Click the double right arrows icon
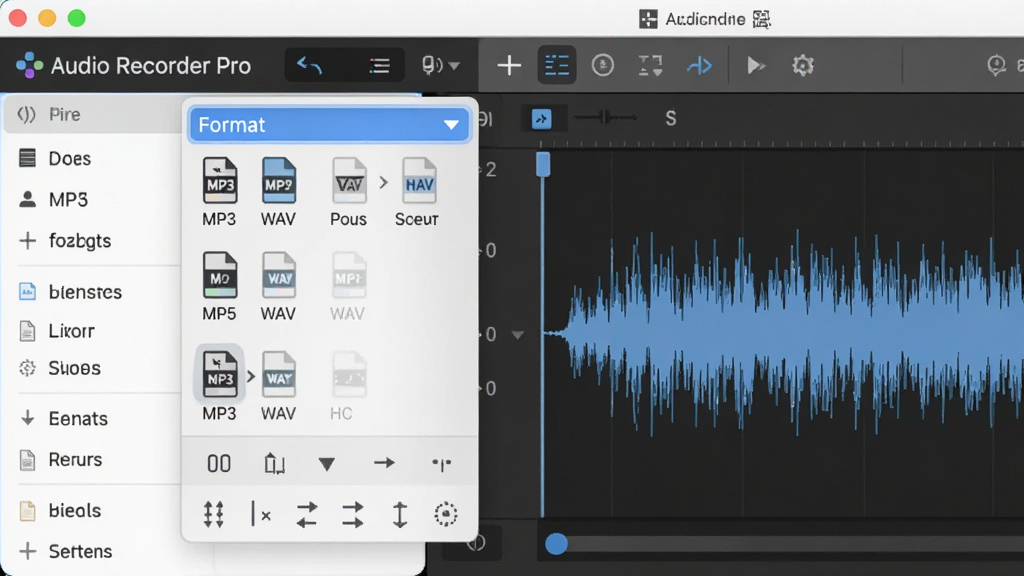 point(353,515)
